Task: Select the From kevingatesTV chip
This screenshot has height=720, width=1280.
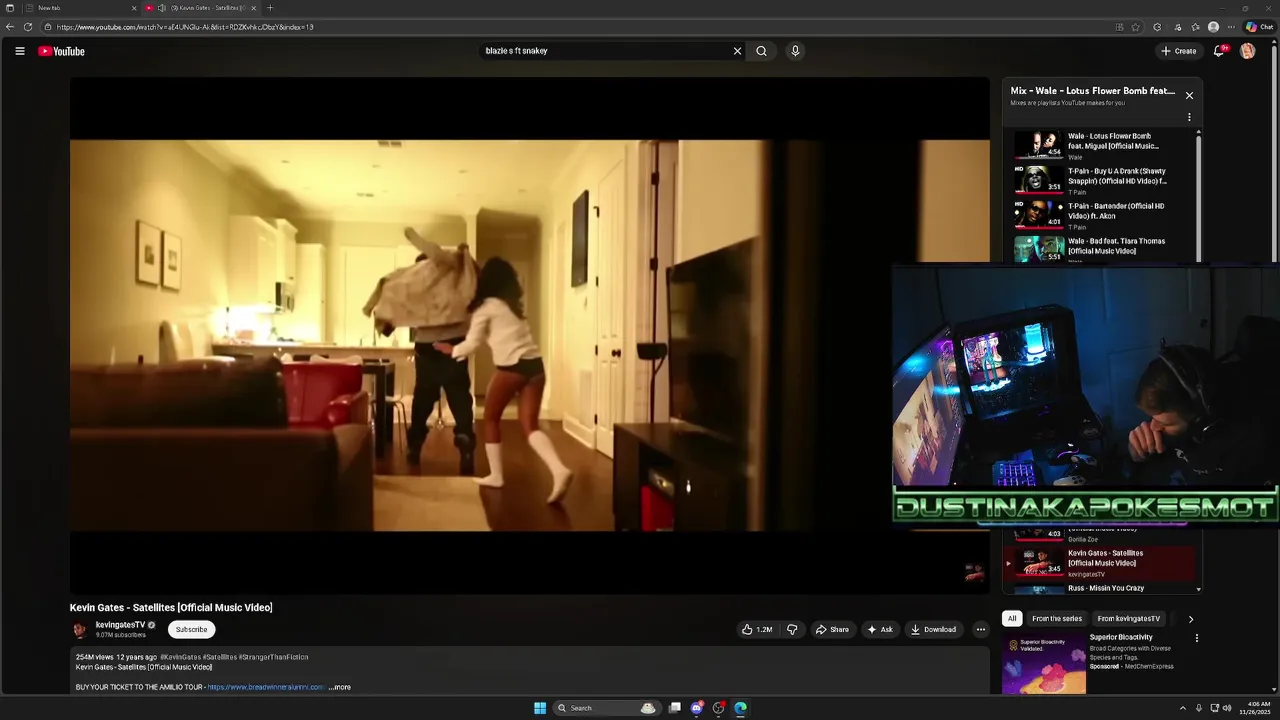Action: 1129,619
